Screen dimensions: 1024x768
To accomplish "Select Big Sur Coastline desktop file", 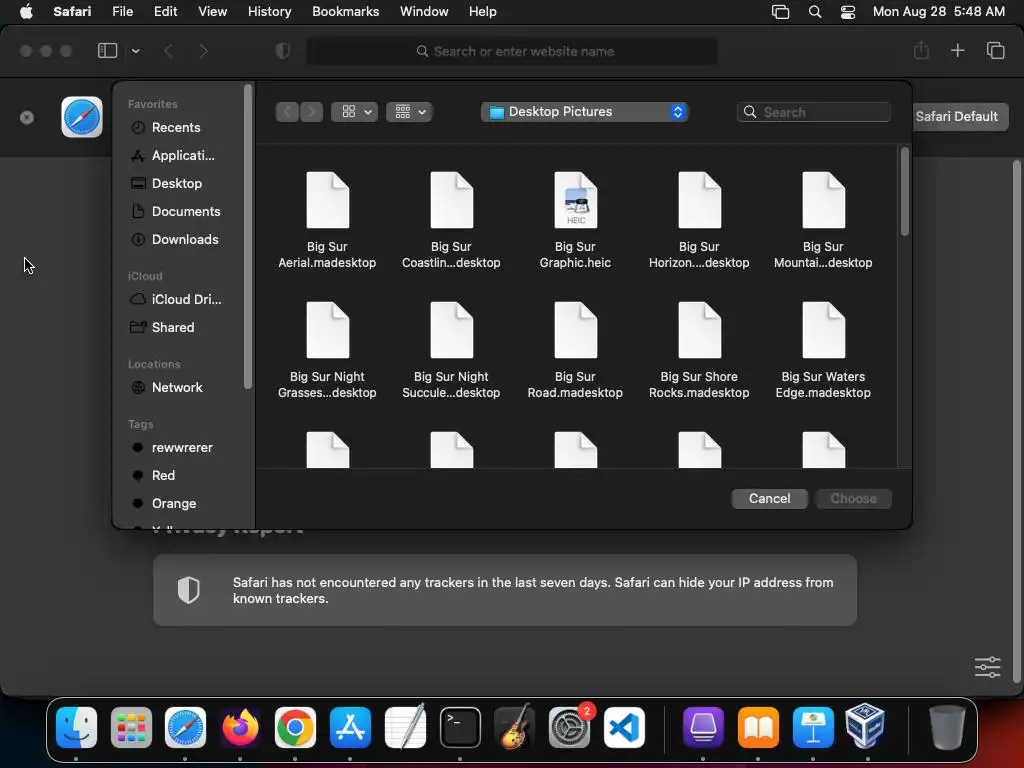I will 451,220.
